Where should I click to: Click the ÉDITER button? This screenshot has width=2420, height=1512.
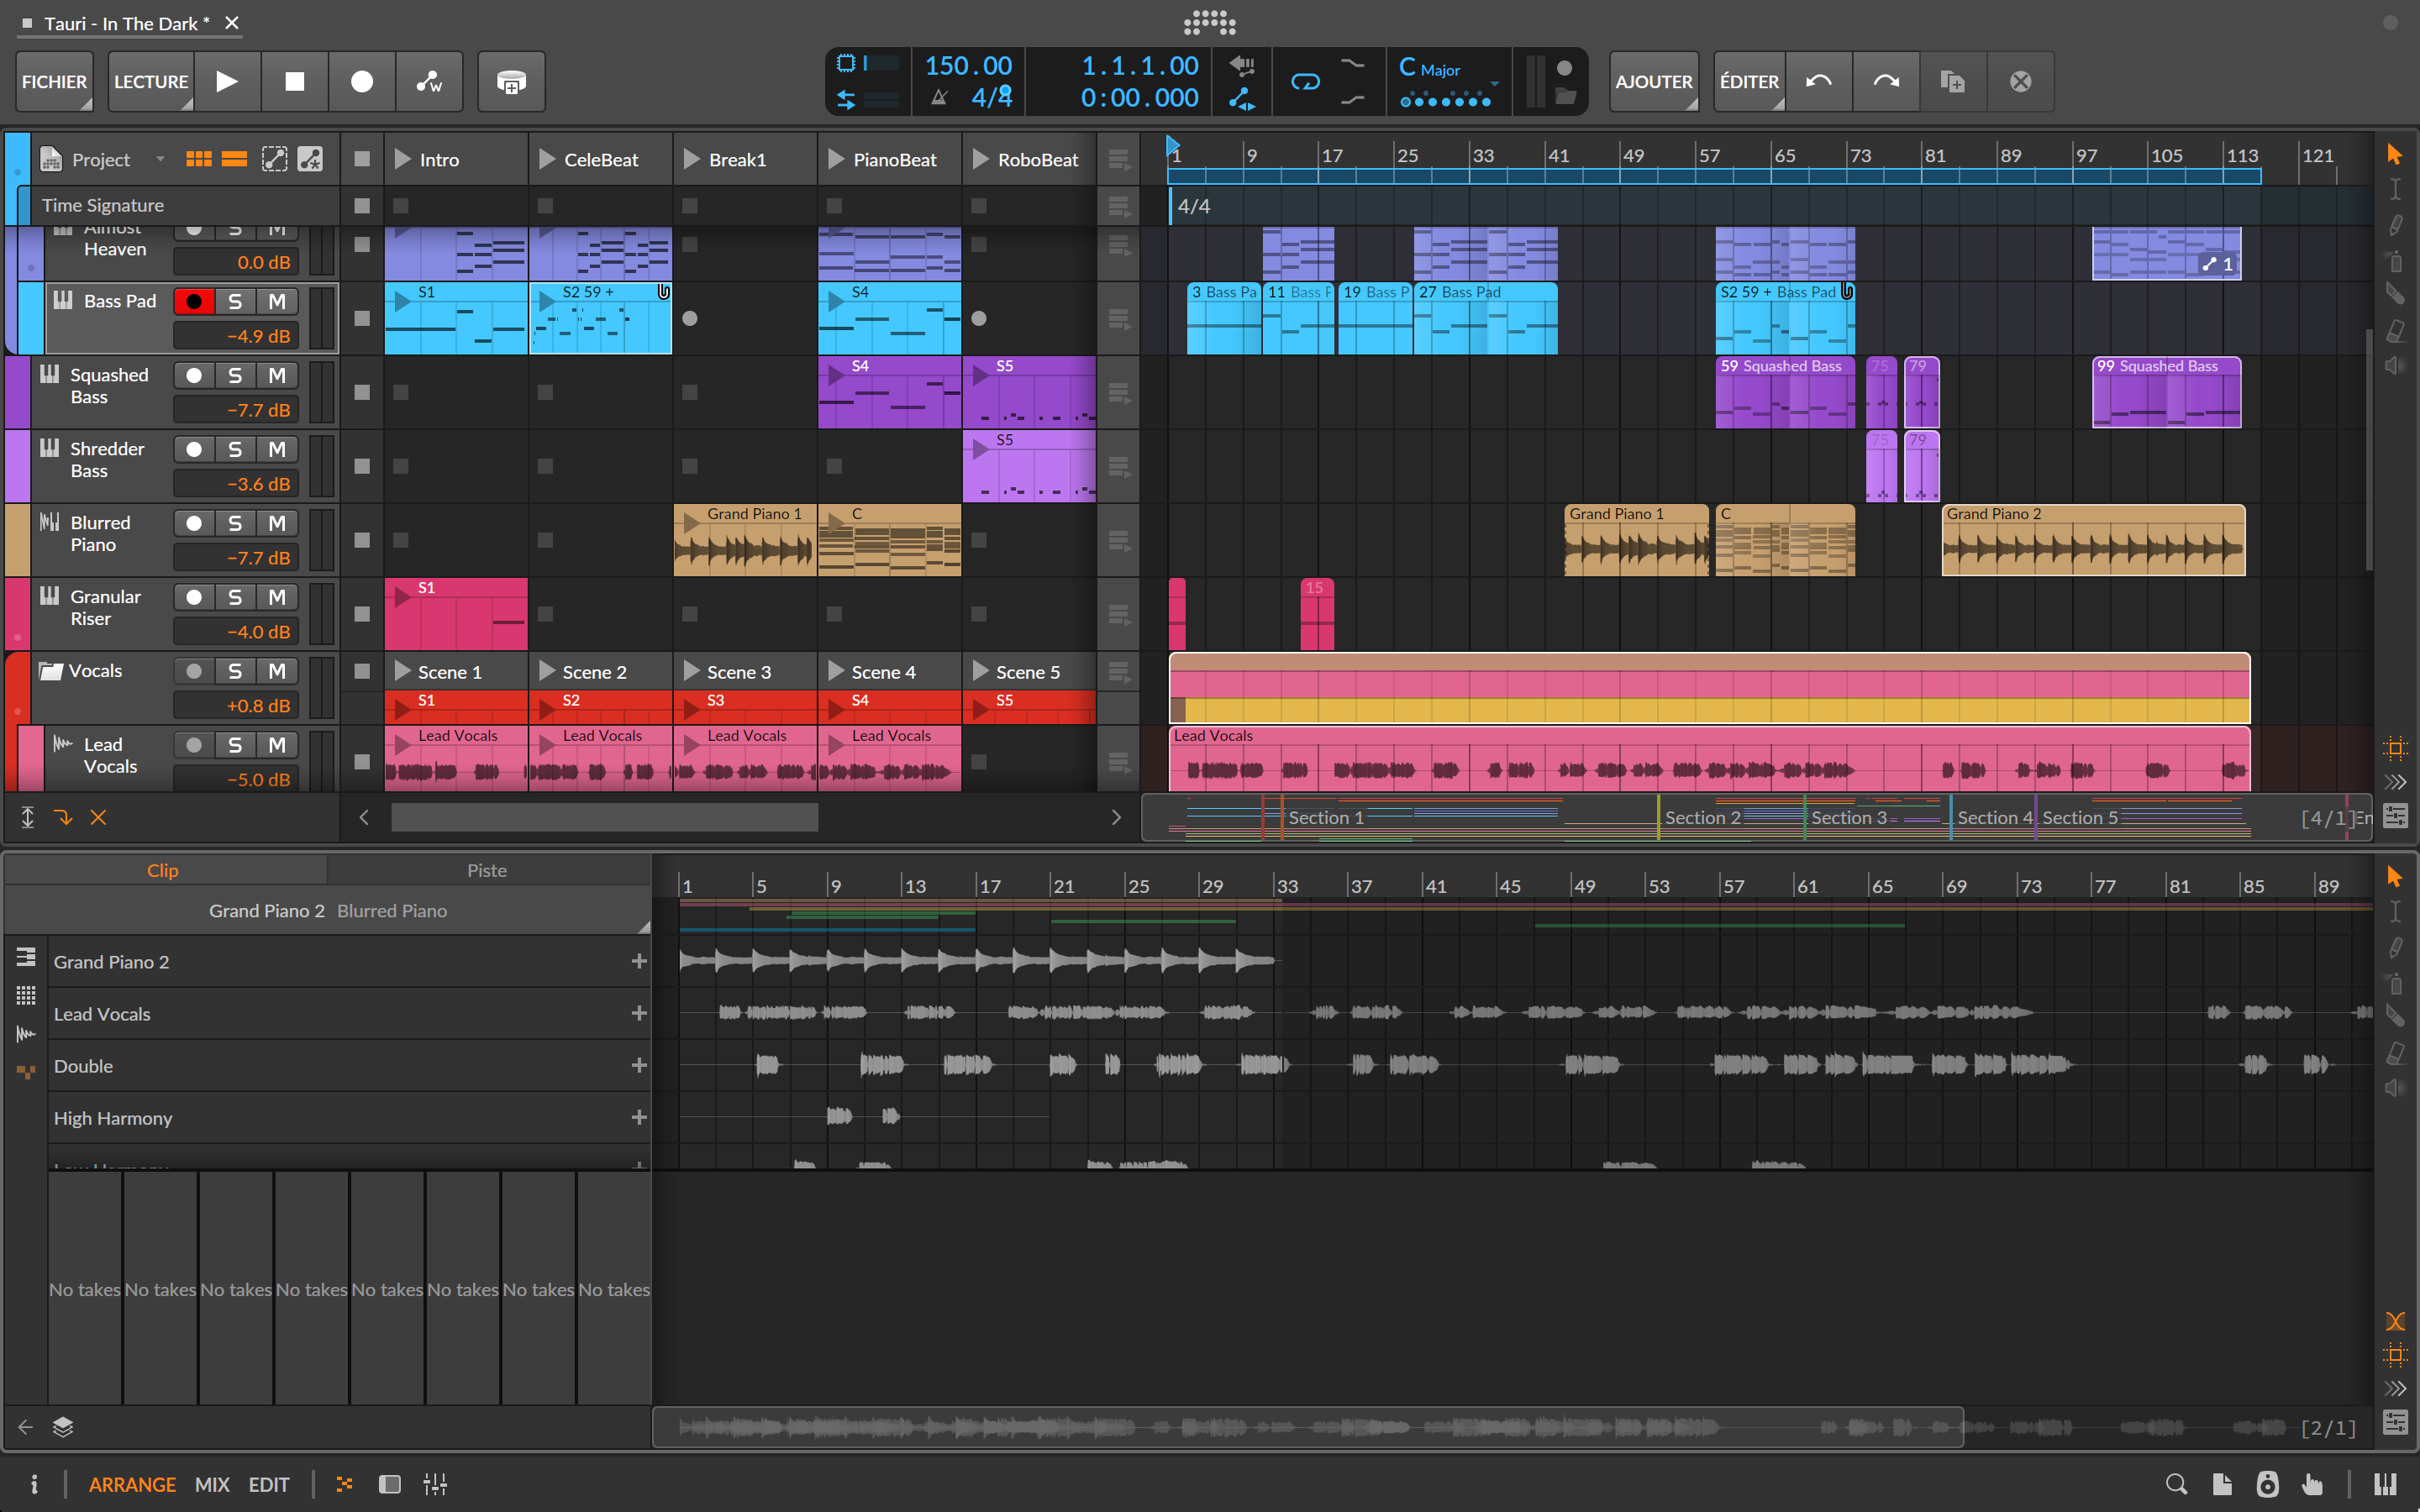[x=1747, y=81]
